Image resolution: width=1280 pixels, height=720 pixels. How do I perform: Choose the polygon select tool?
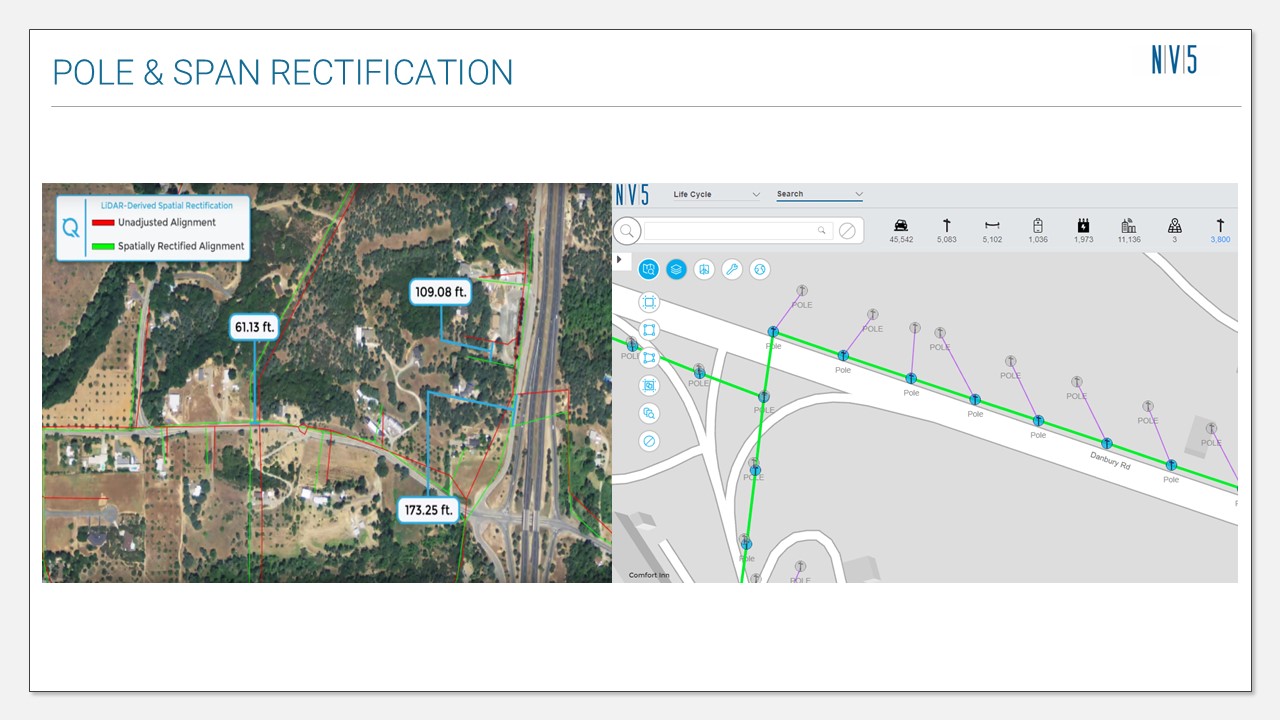coord(649,357)
